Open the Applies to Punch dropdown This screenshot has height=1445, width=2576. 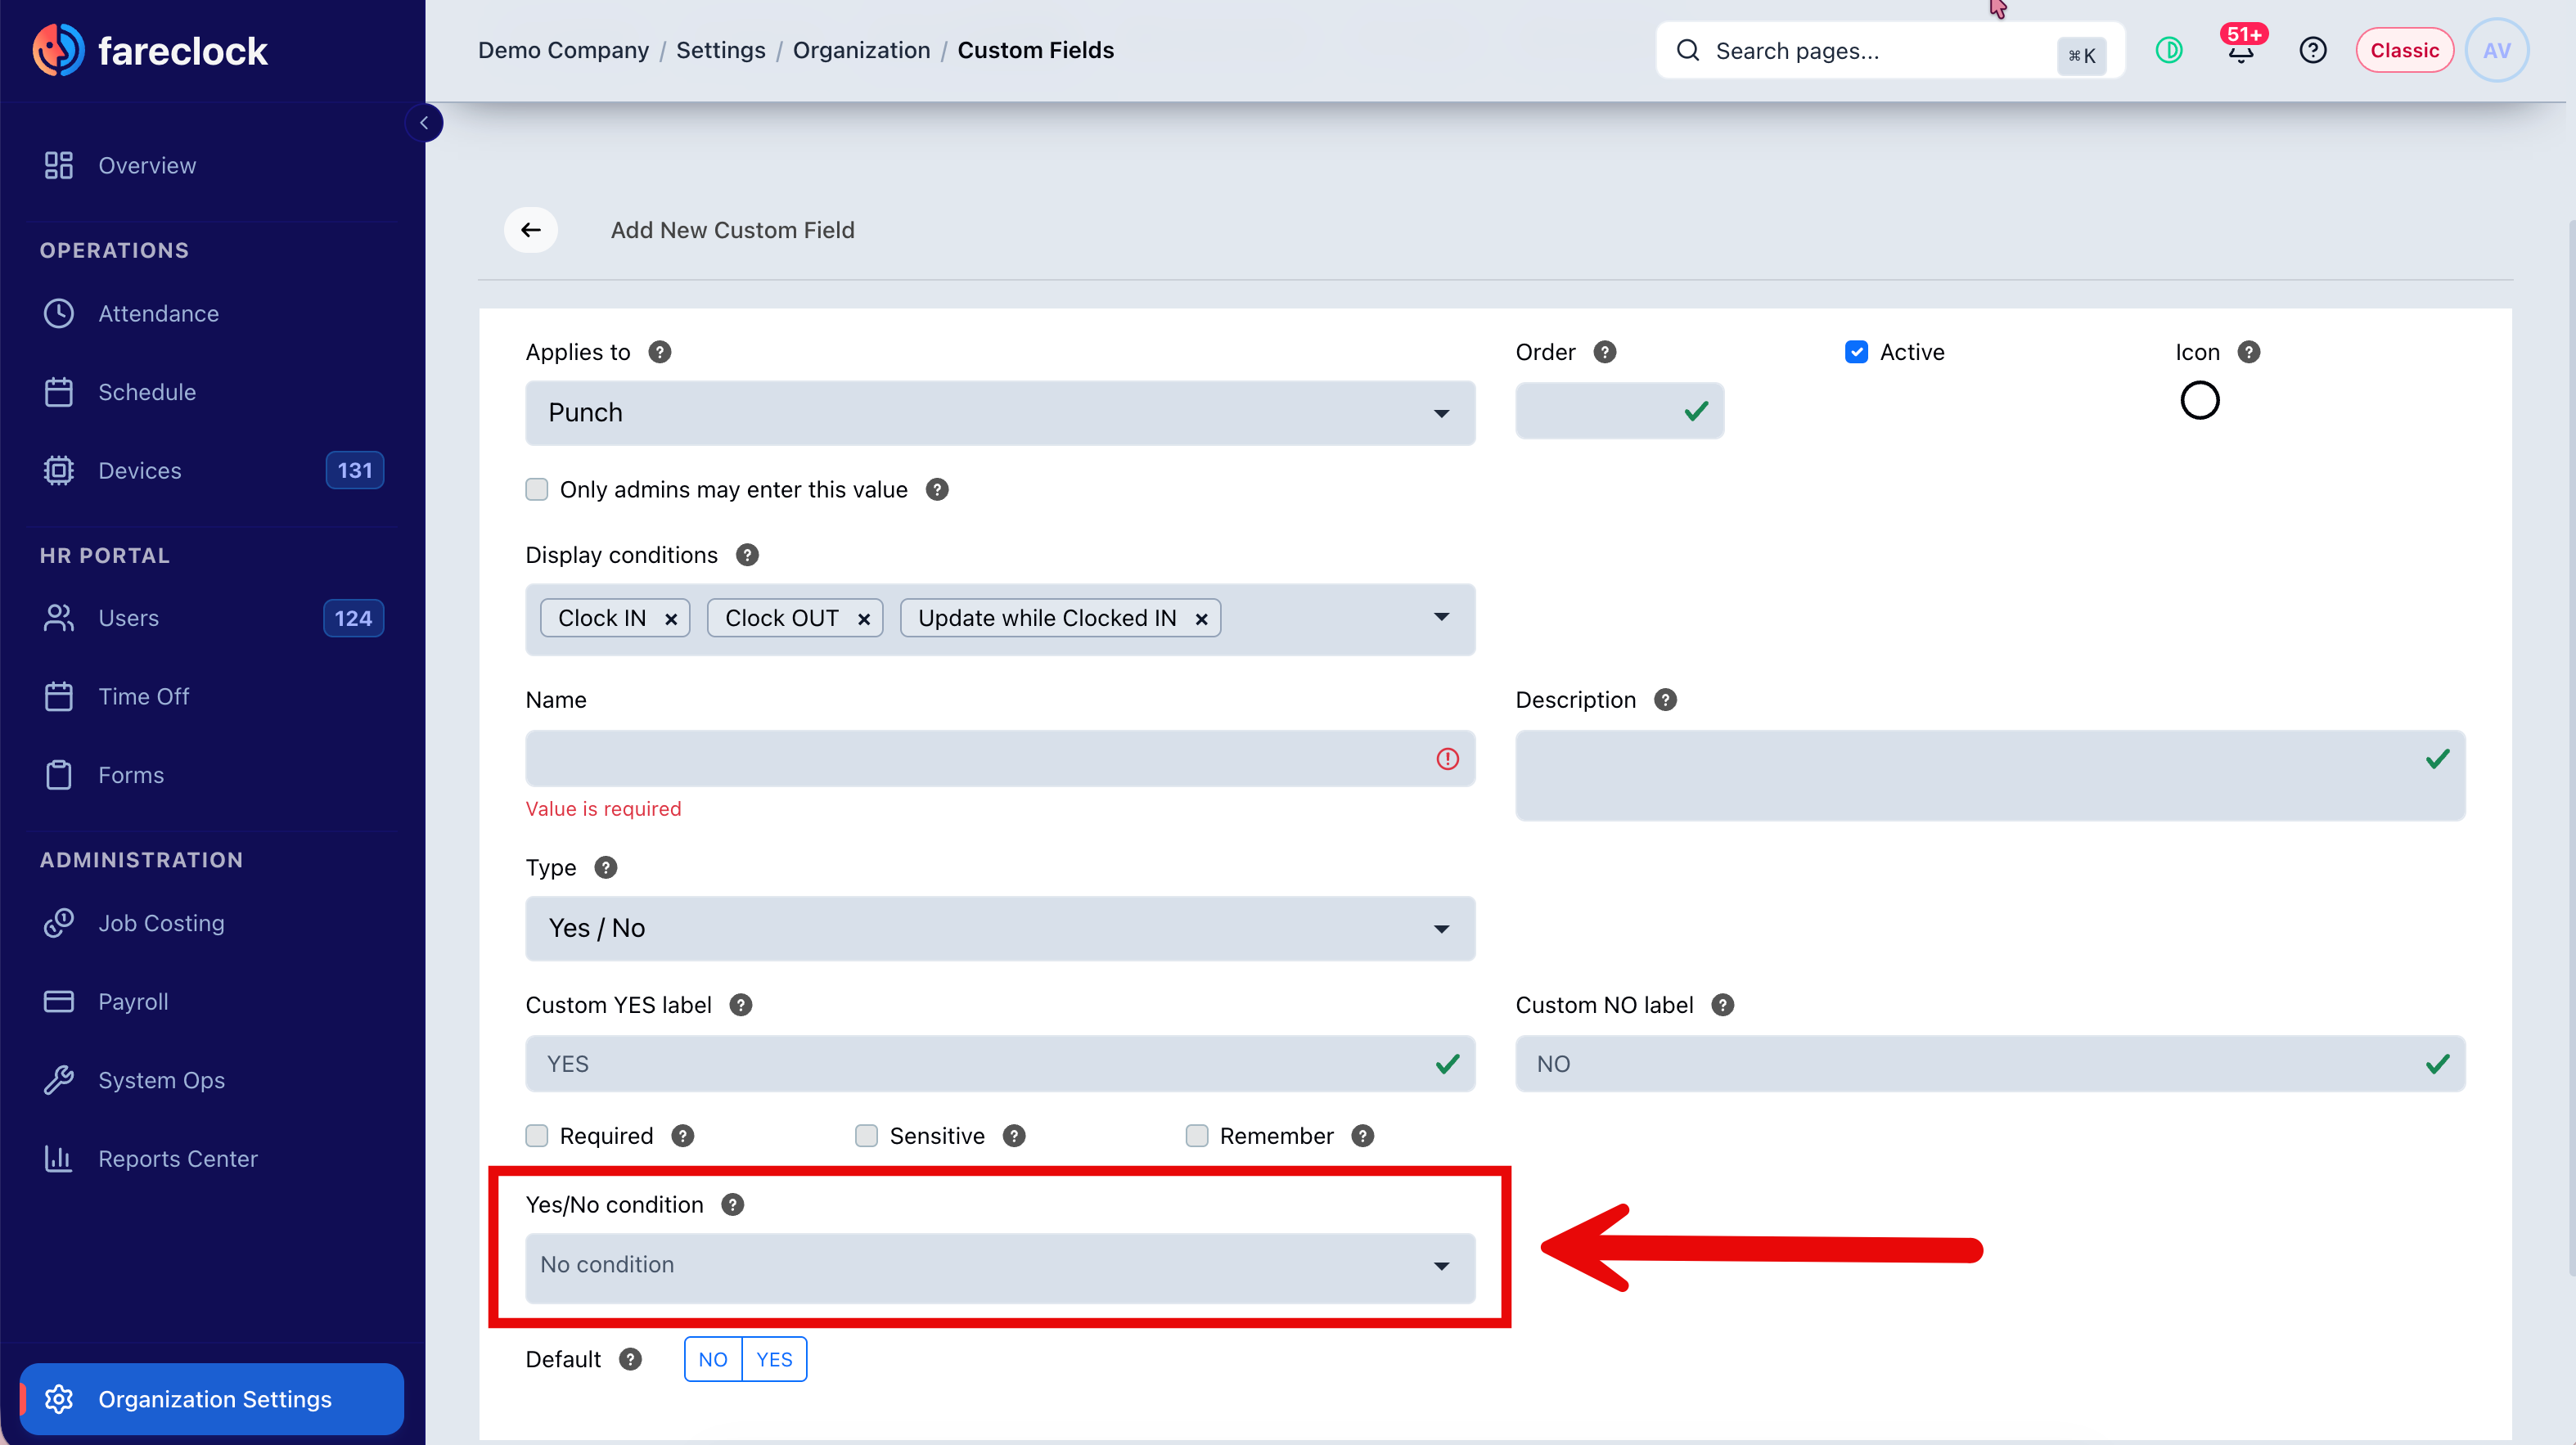(1000, 412)
